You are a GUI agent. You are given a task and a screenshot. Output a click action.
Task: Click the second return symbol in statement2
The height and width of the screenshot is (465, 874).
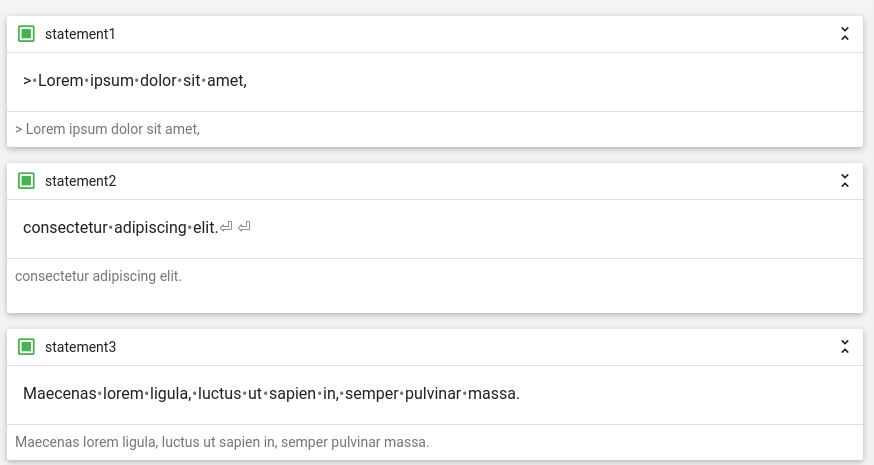point(244,227)
